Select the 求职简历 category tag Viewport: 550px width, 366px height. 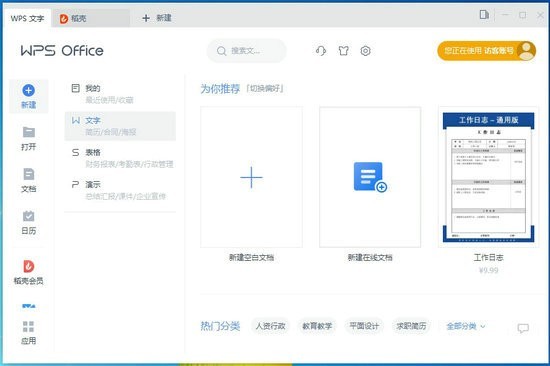pyautogui.click(x=411, y=326)
